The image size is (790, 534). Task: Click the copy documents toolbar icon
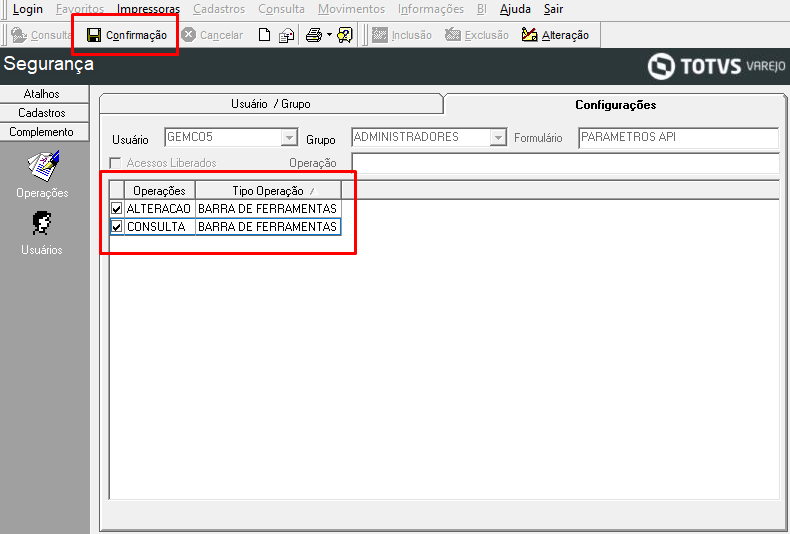click(287, 35)
